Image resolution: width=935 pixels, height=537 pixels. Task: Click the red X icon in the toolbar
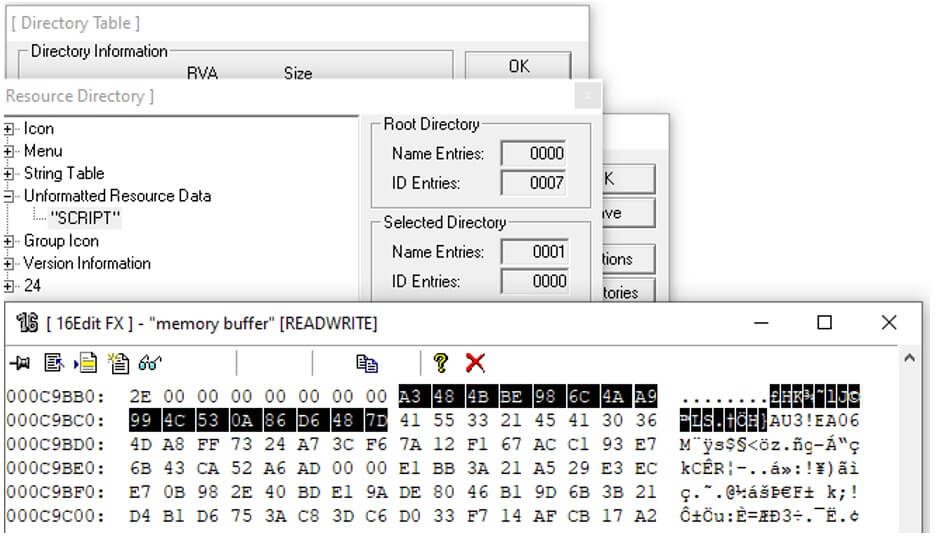pyautogui.click(x=475, y=362)
